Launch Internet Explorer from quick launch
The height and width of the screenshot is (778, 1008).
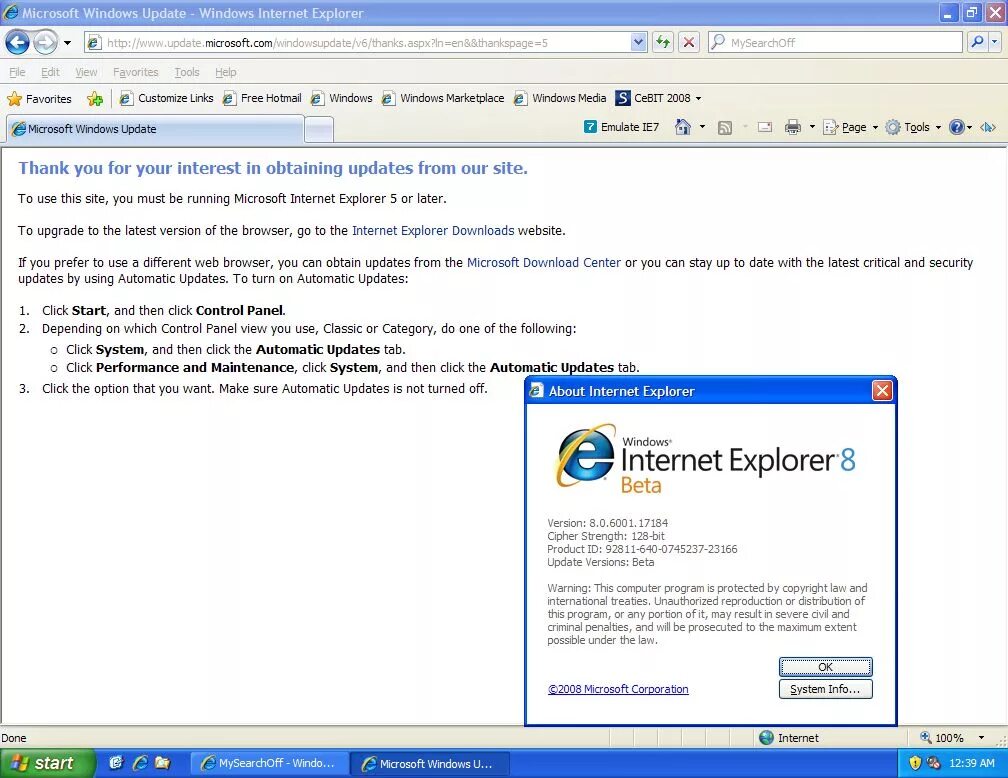140,763
